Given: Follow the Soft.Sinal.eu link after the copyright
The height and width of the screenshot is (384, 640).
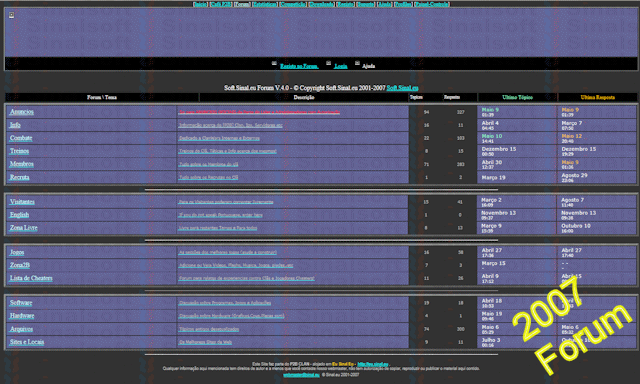Looking at the screenshot, I should [x=402, y=88].
